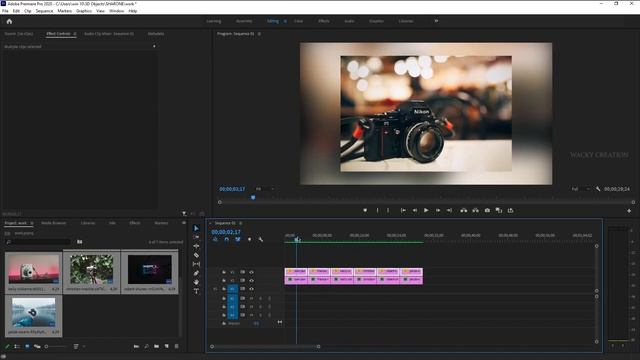Toggle nest sequence insert mode

coord(215,240)
